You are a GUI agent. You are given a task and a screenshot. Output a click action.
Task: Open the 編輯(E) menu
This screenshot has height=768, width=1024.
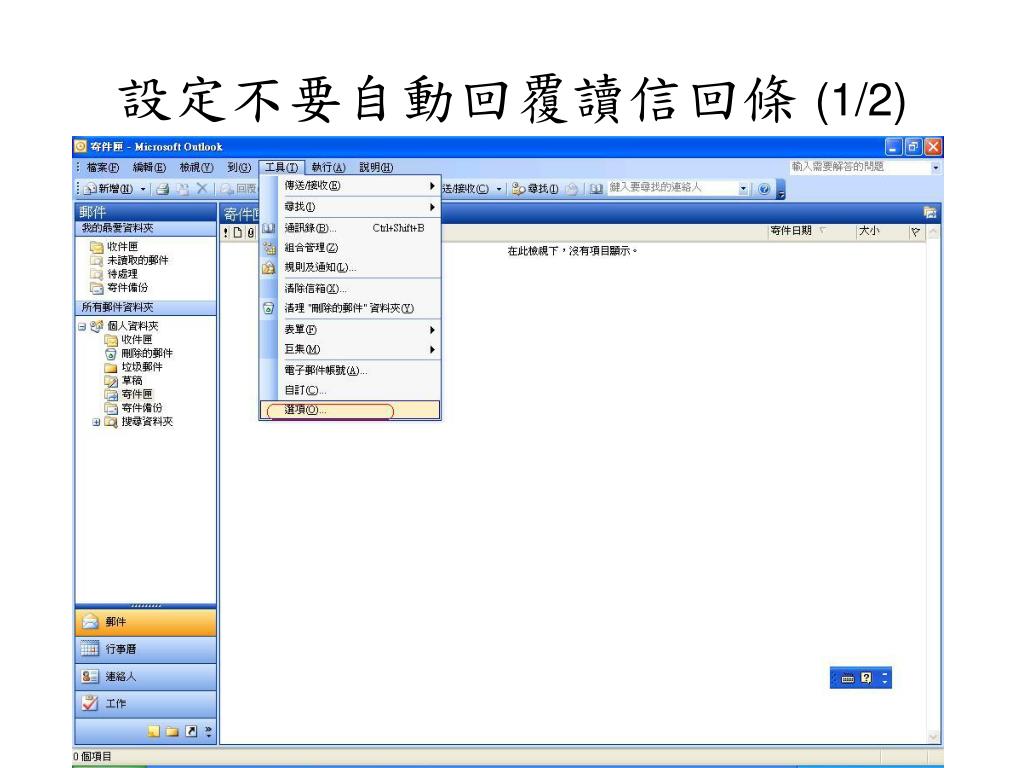[x=149, y=168]
